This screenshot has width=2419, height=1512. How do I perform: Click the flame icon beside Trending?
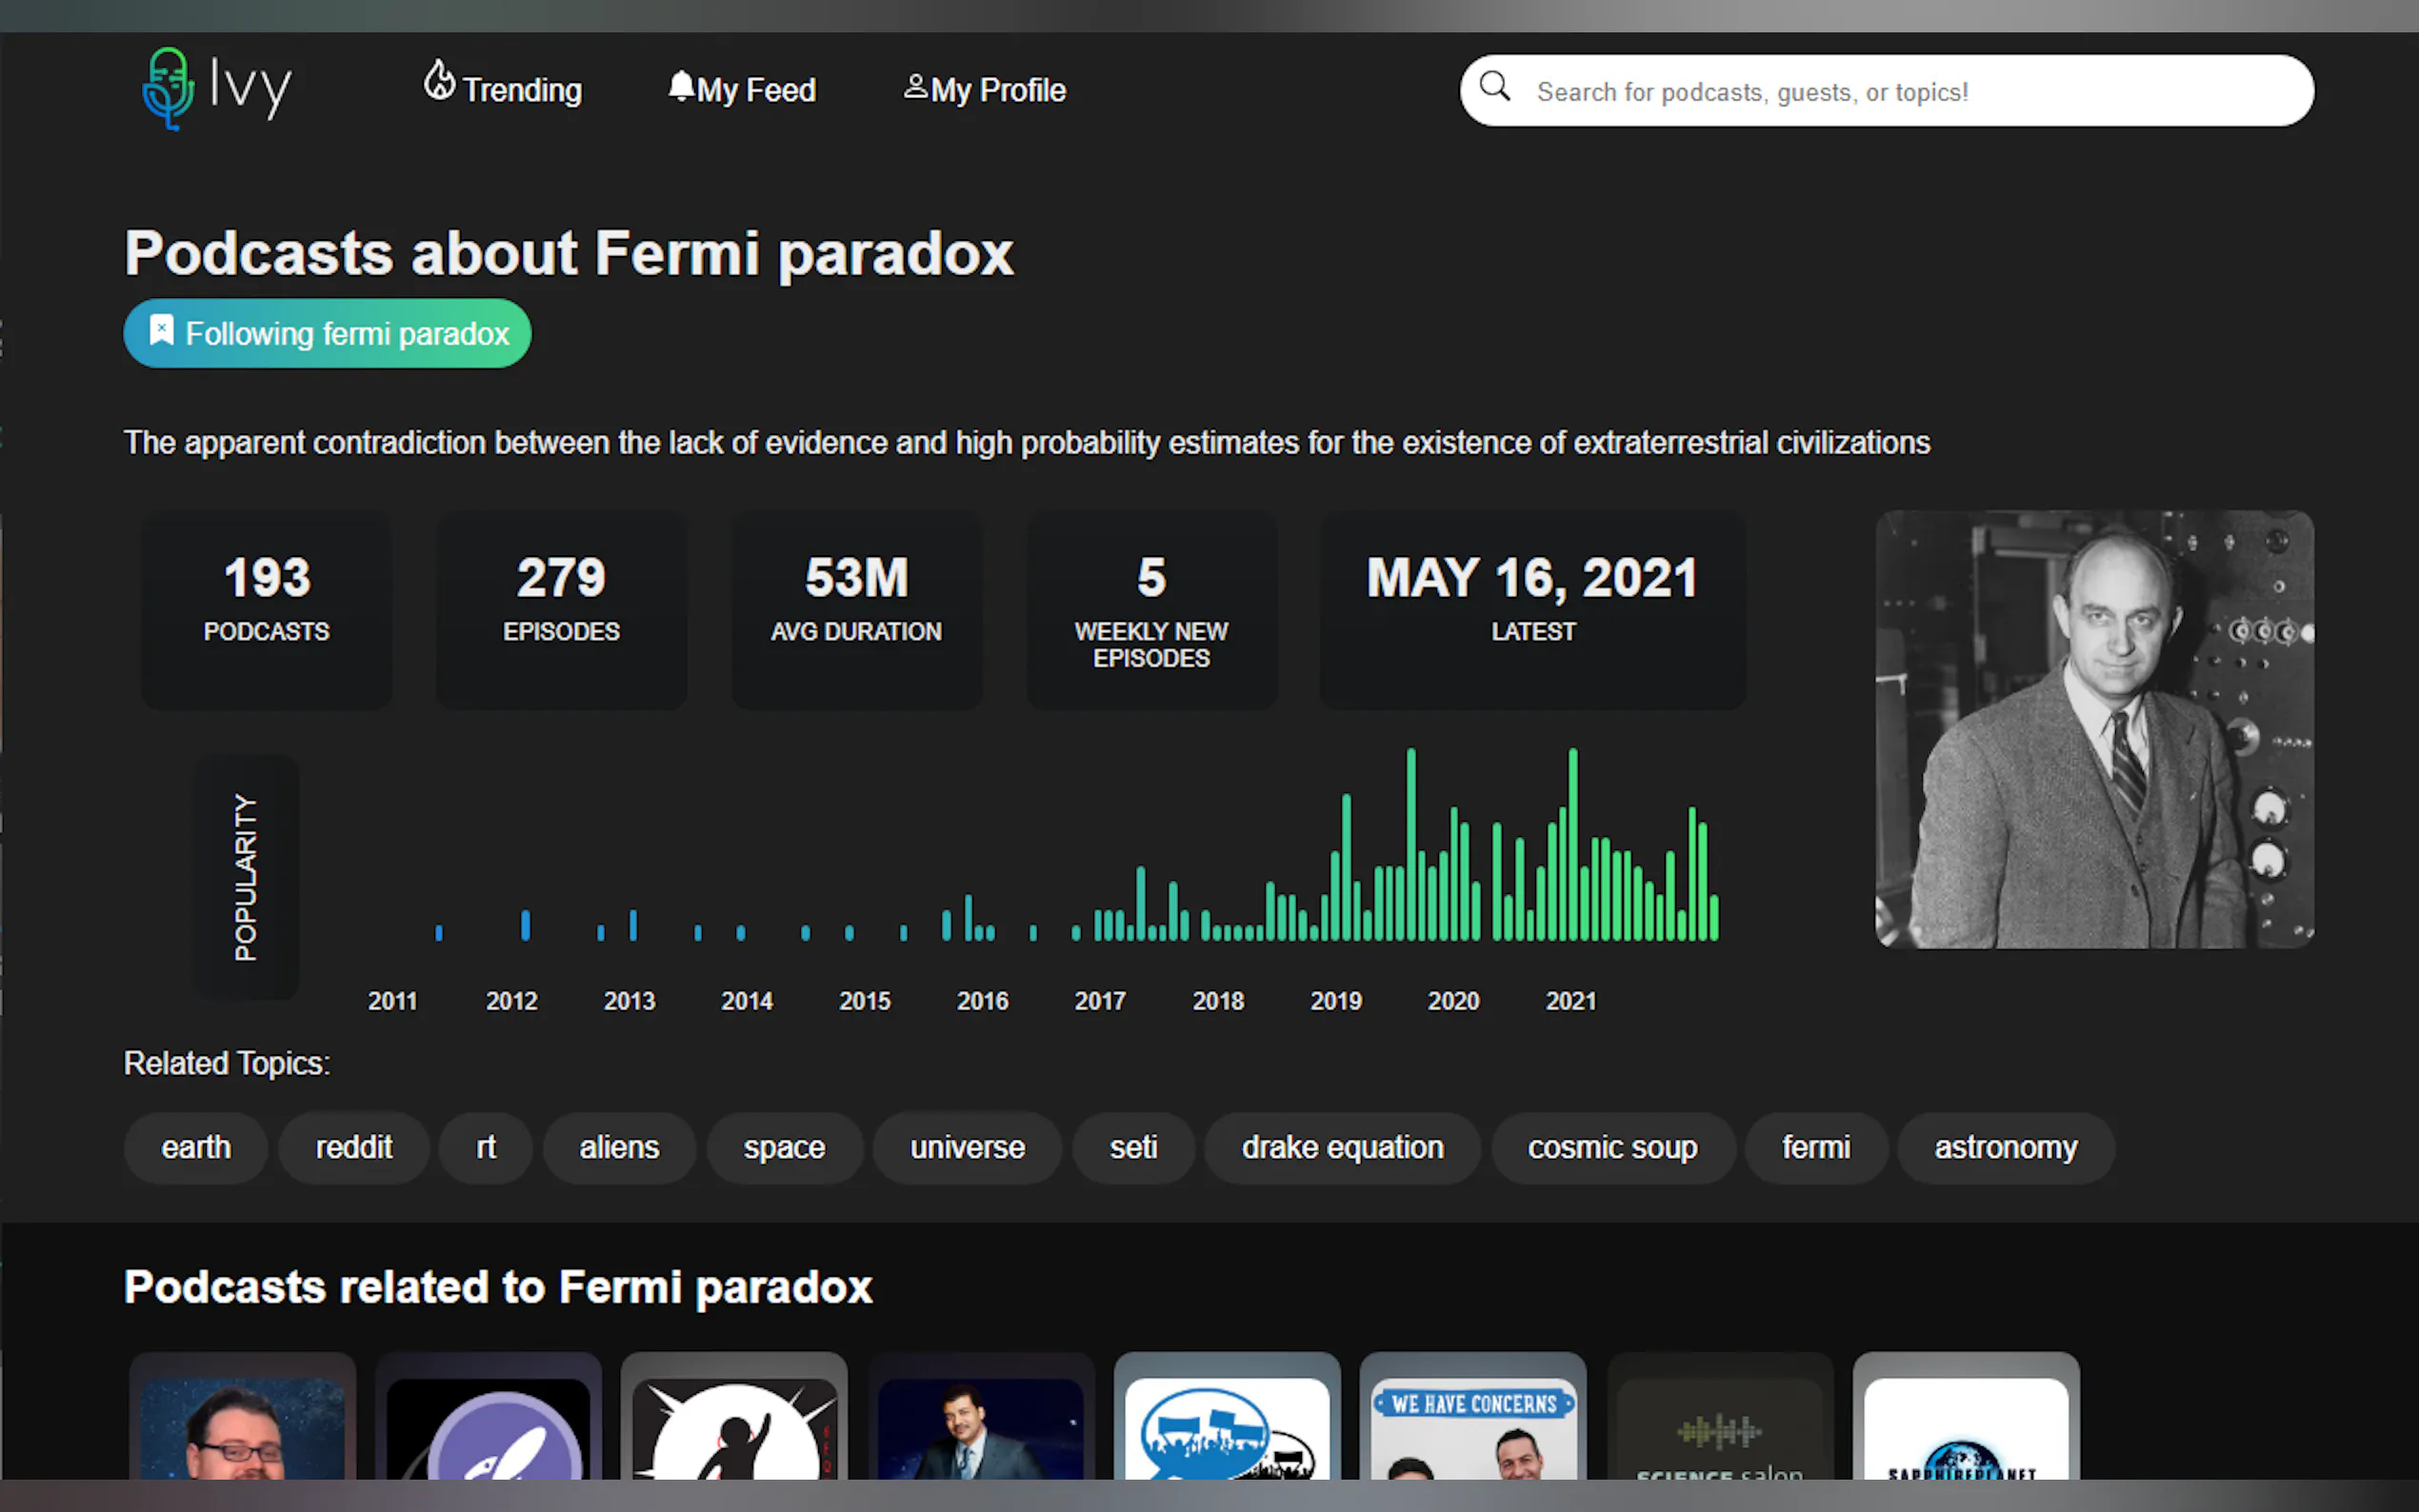coord(439,81)
